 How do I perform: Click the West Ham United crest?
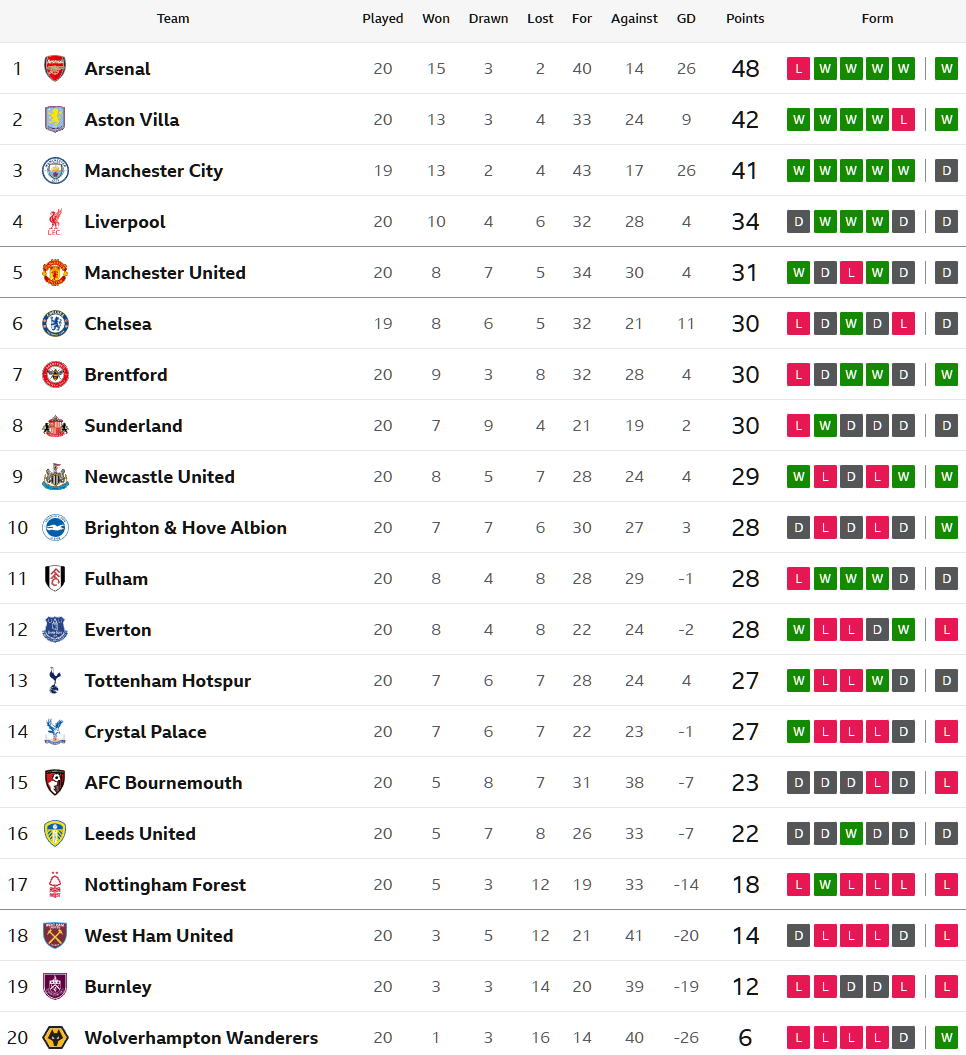pos(55,935)
